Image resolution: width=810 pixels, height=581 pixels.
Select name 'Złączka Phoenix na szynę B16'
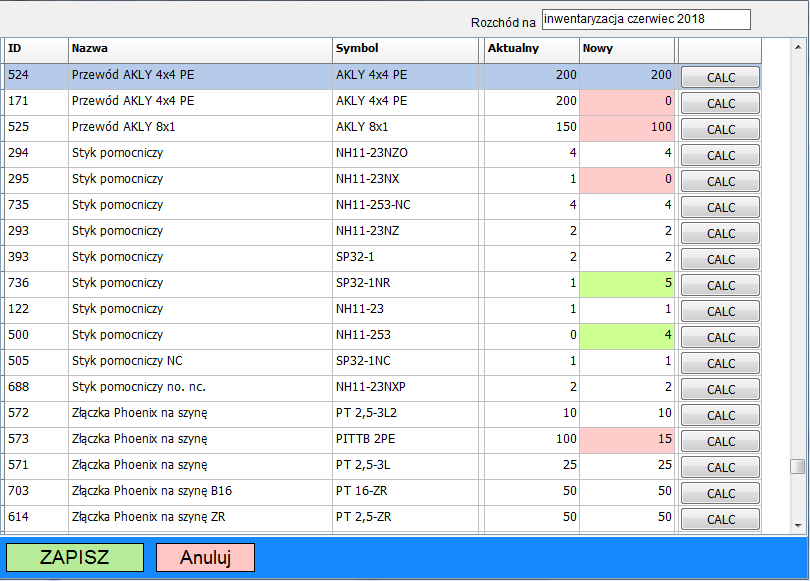point(200,493)
